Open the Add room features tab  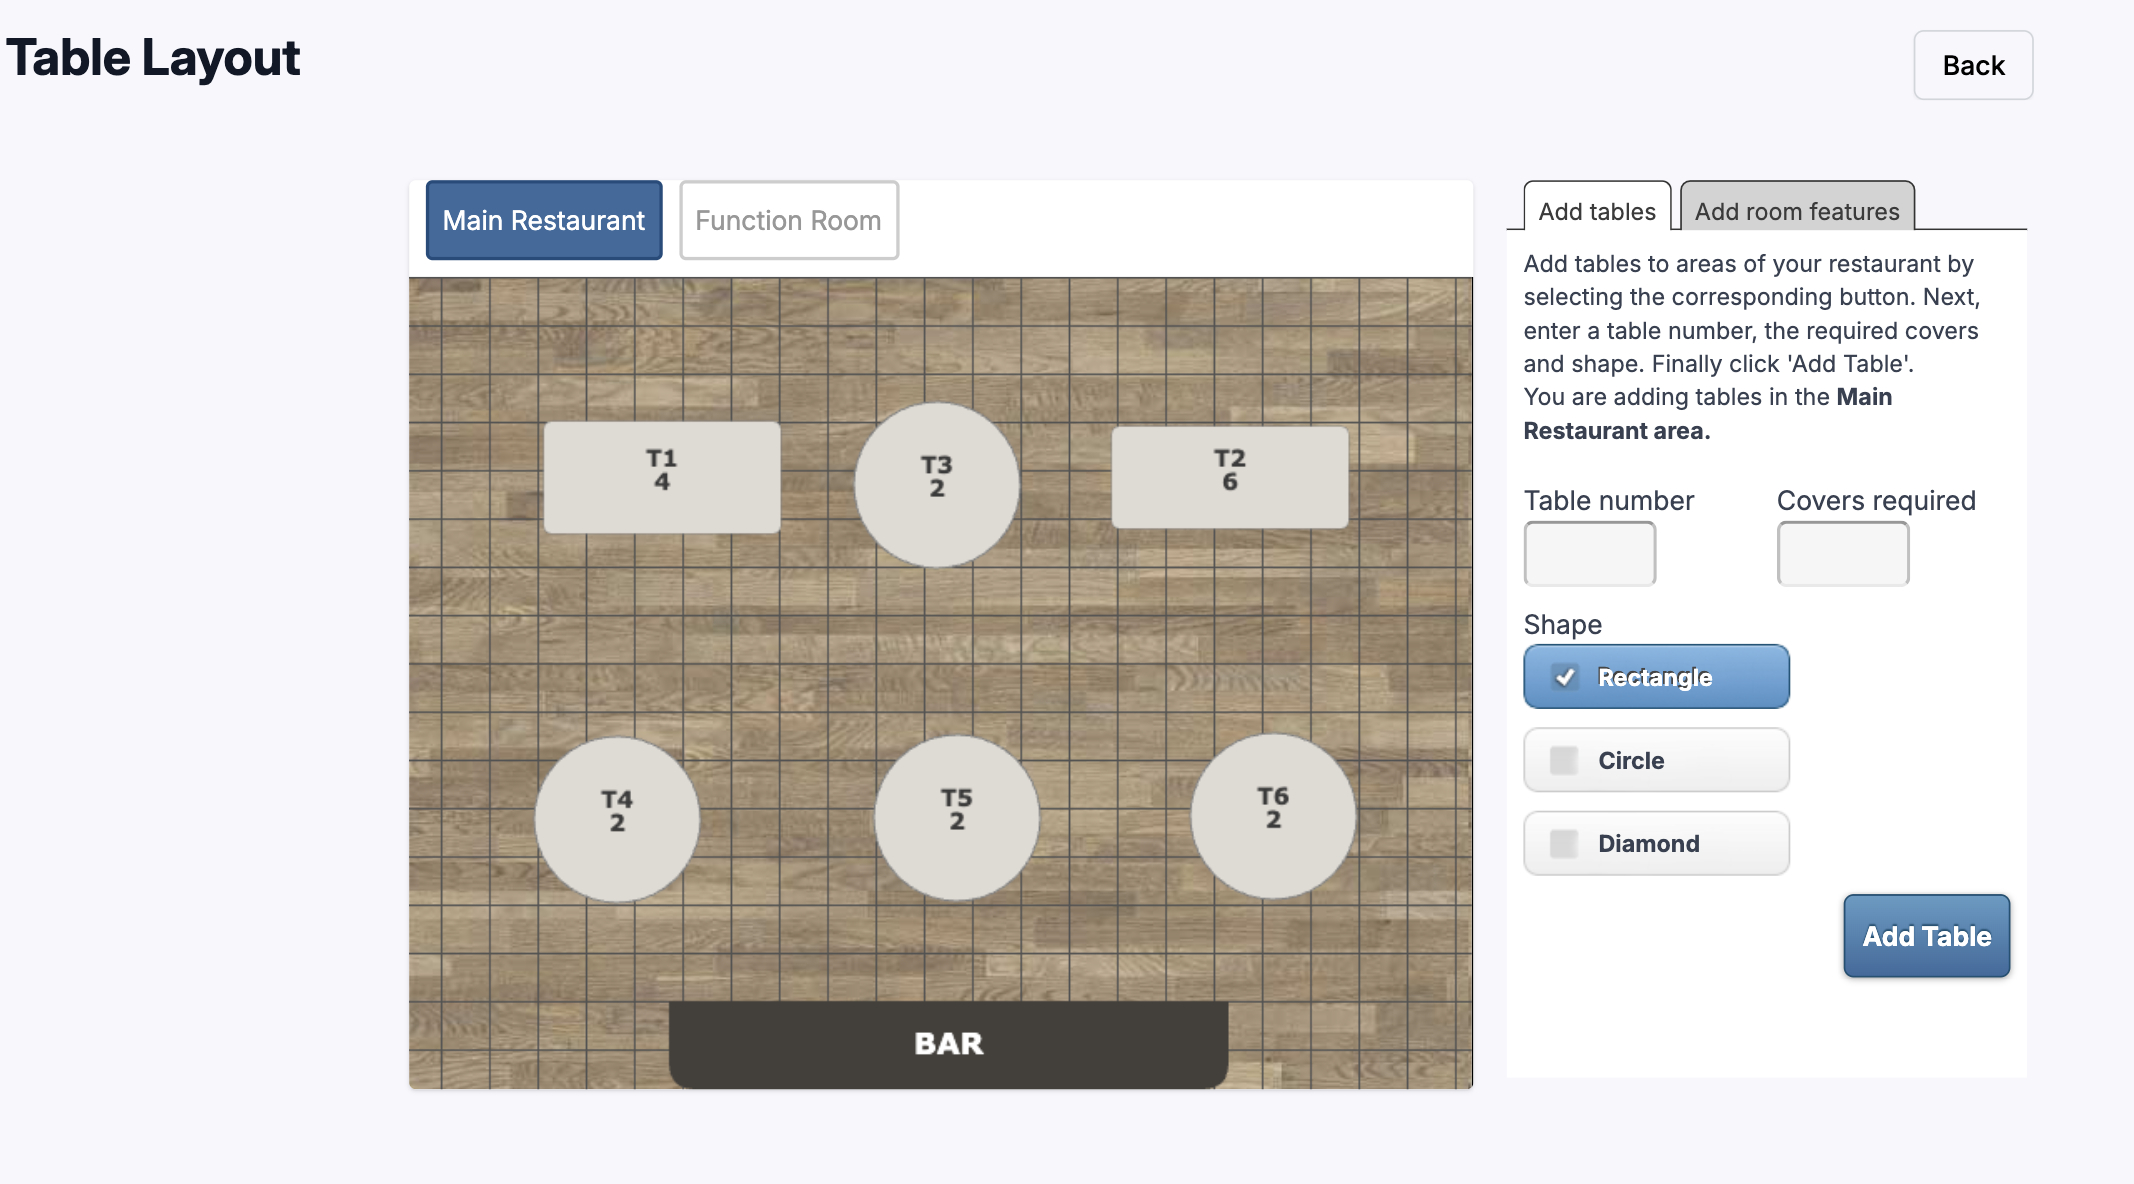pos(1797,207)
